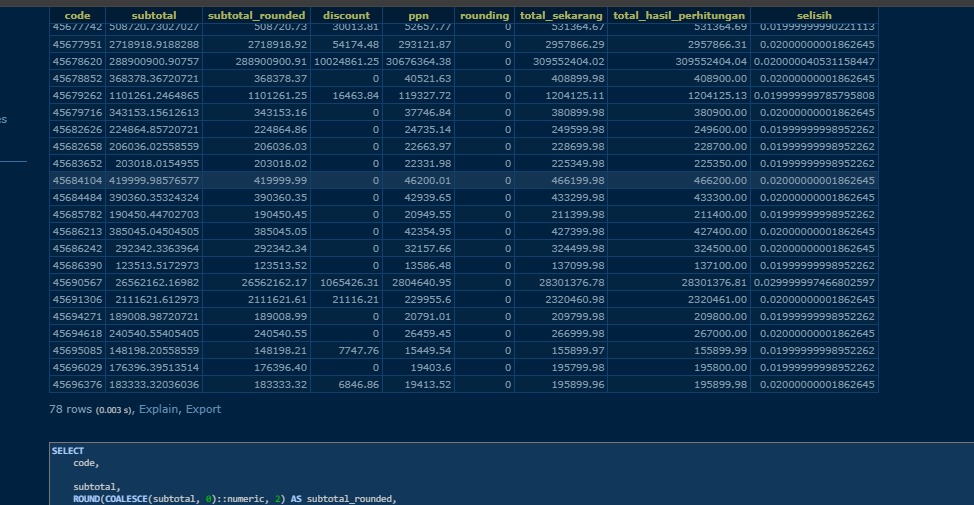Click total_sekarang value 155899.97
The image size is (974, 505).
(x=561, y=350)
